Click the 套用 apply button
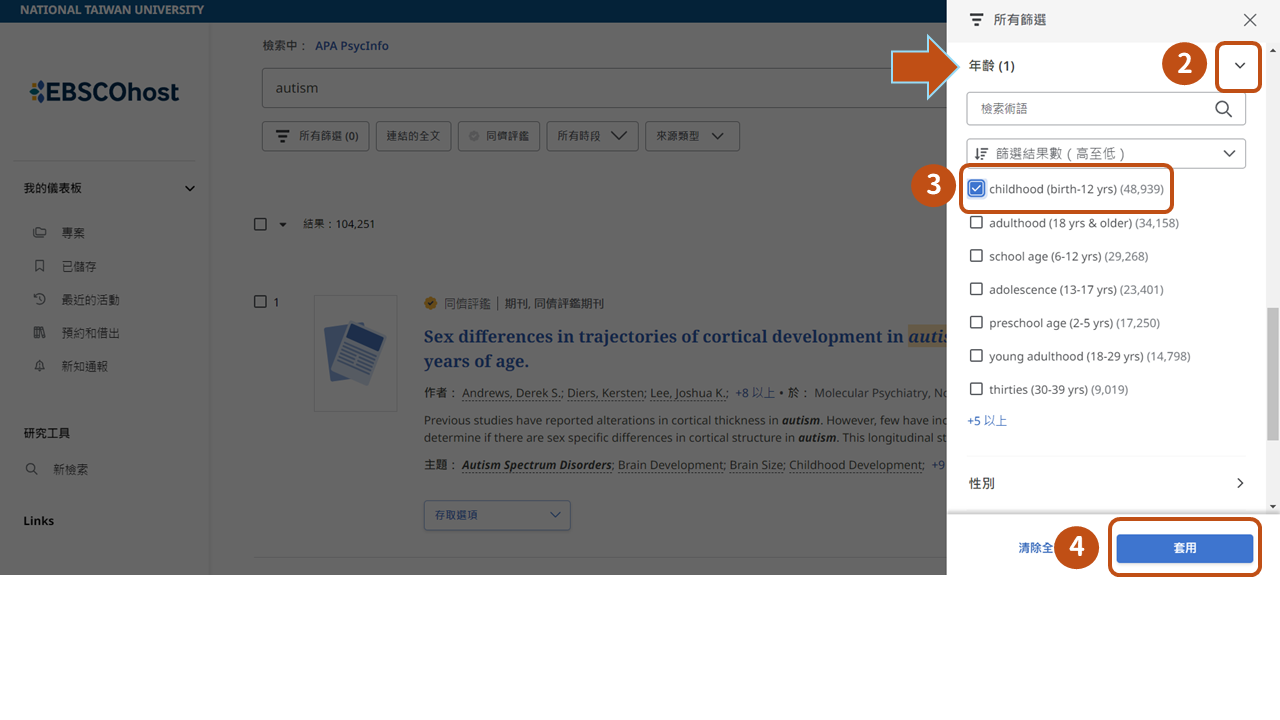The height and width of the screenshot is (720, 1280). click(1184, 548)
